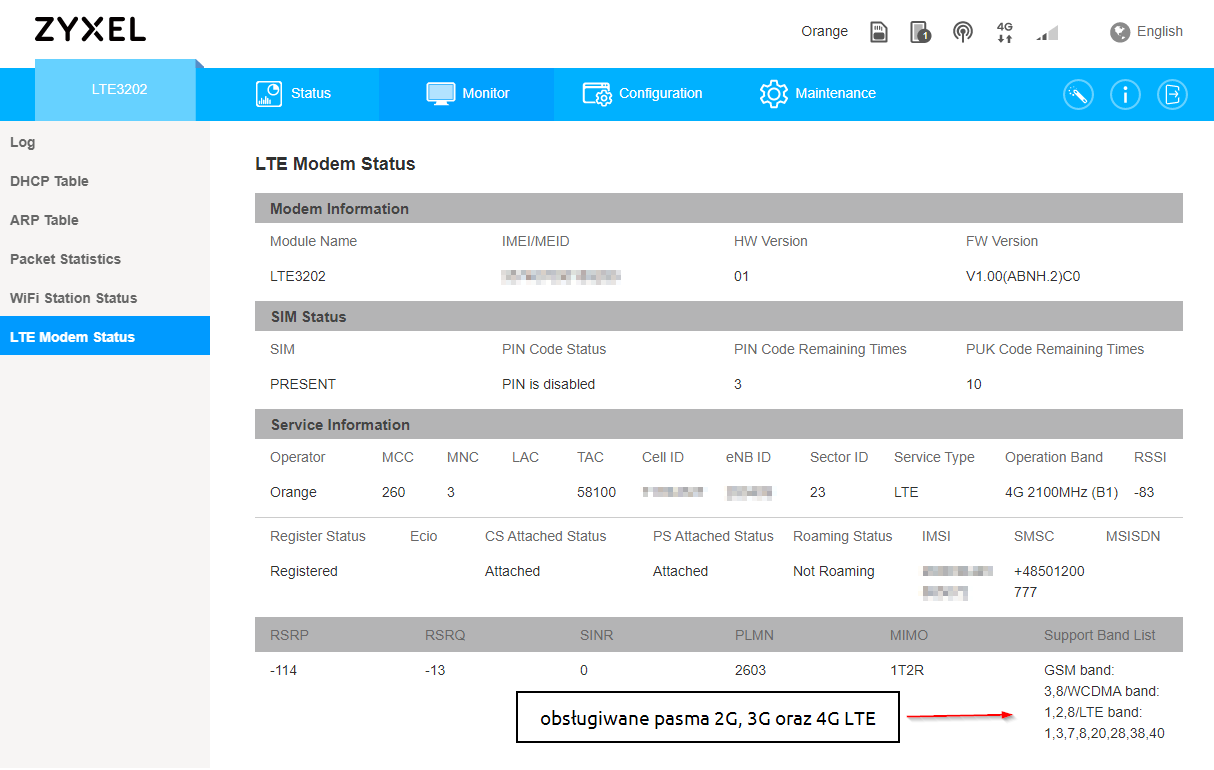This screenshot has height=770, width=1214.
Task: Click the MIMO value 1T2R
Action: (907, 670)
